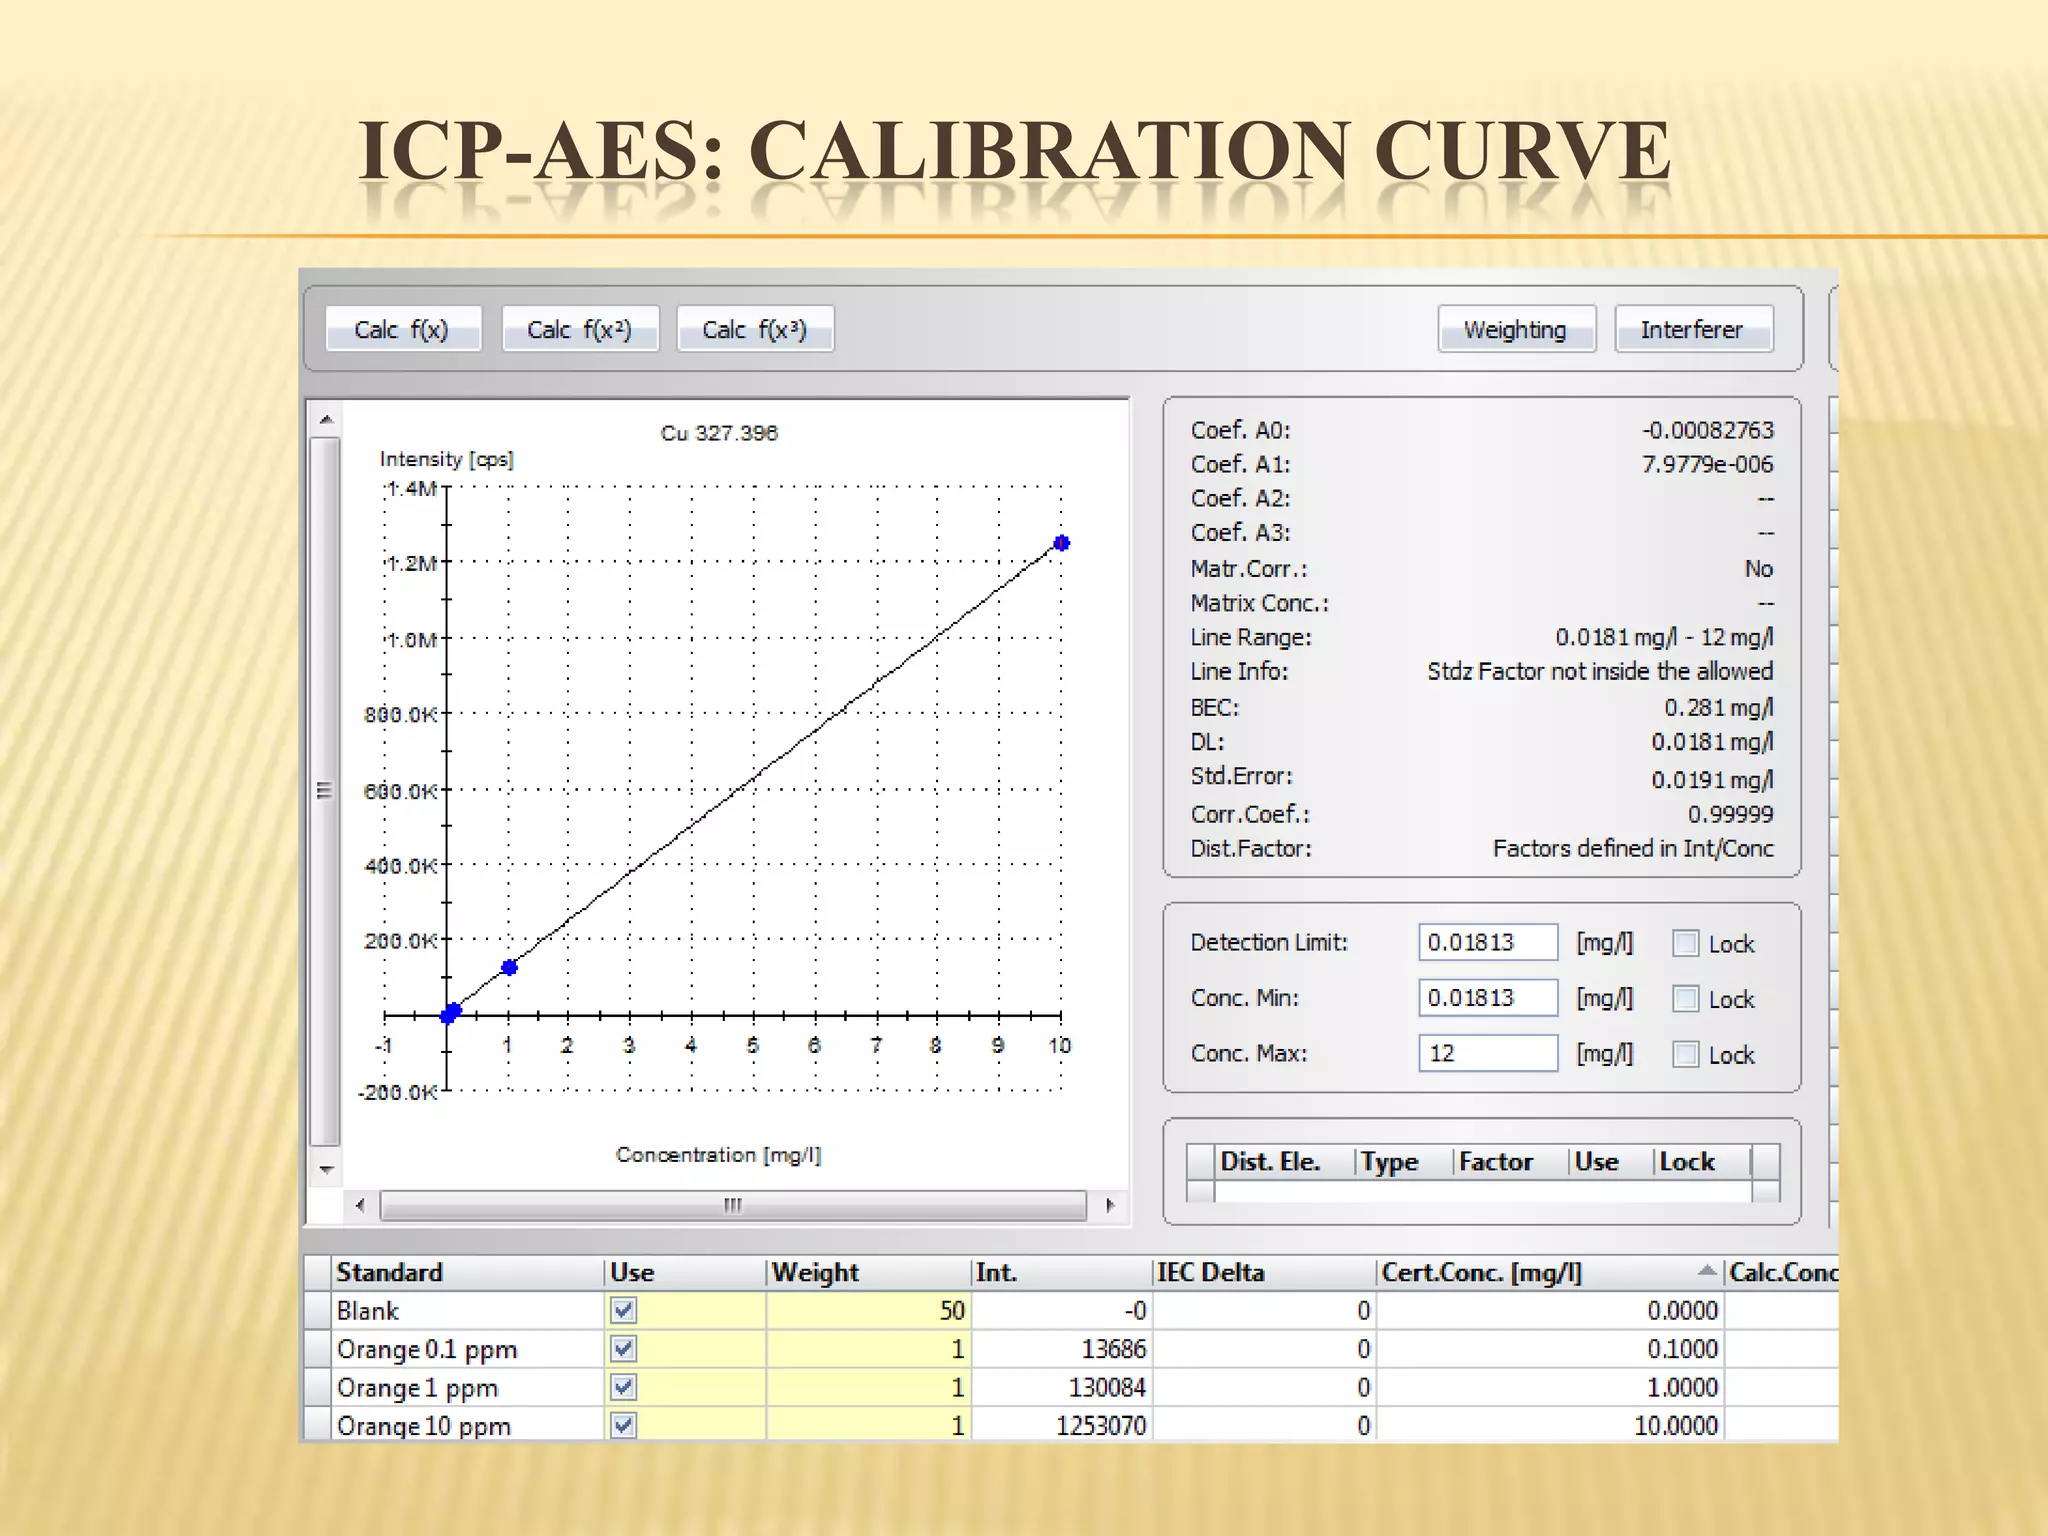The image size is (2048, 1536).
Task: Click the Calc f(x²) button
Action: 579,329
